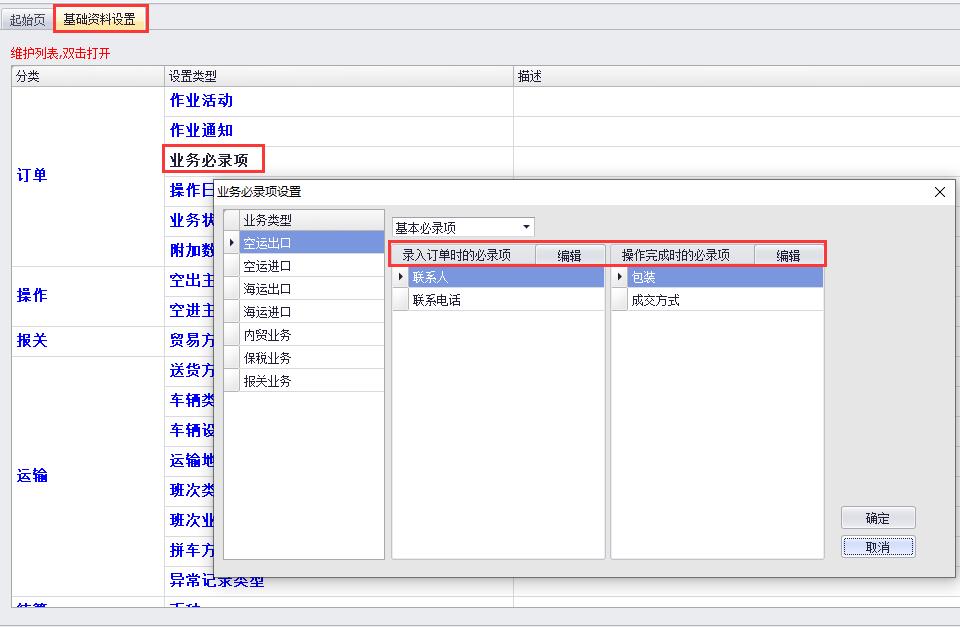Image resolution: width=960 pixels, height=627 pixels.
Task: Click row selector arrow beside 空运出口
Action: tap(232, 243)
